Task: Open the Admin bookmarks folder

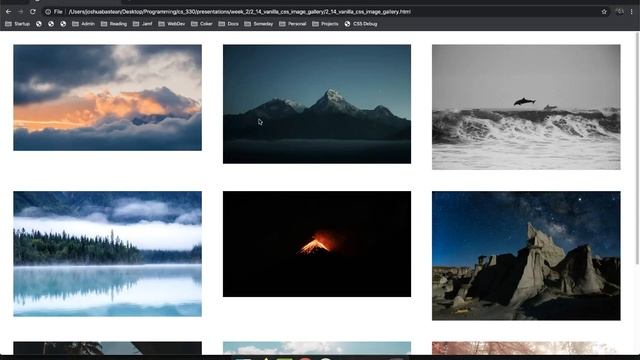Action: [x=83, y=24]
